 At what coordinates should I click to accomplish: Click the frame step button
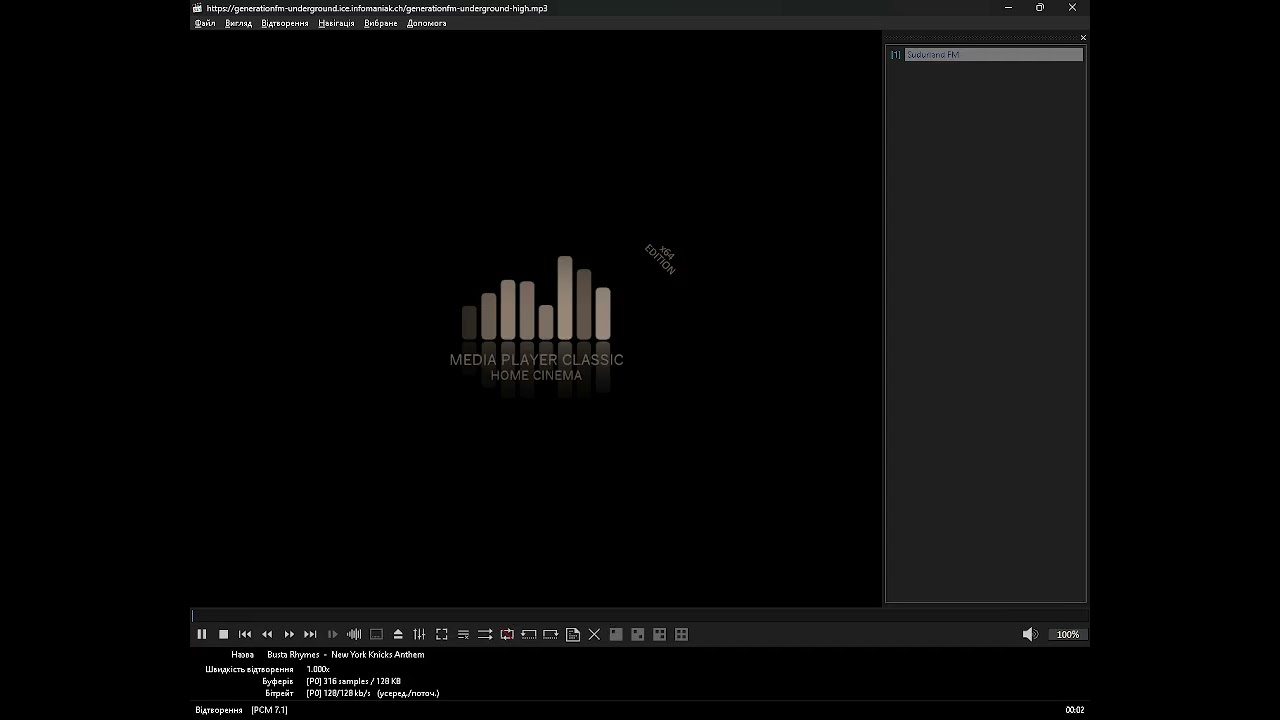333,634
